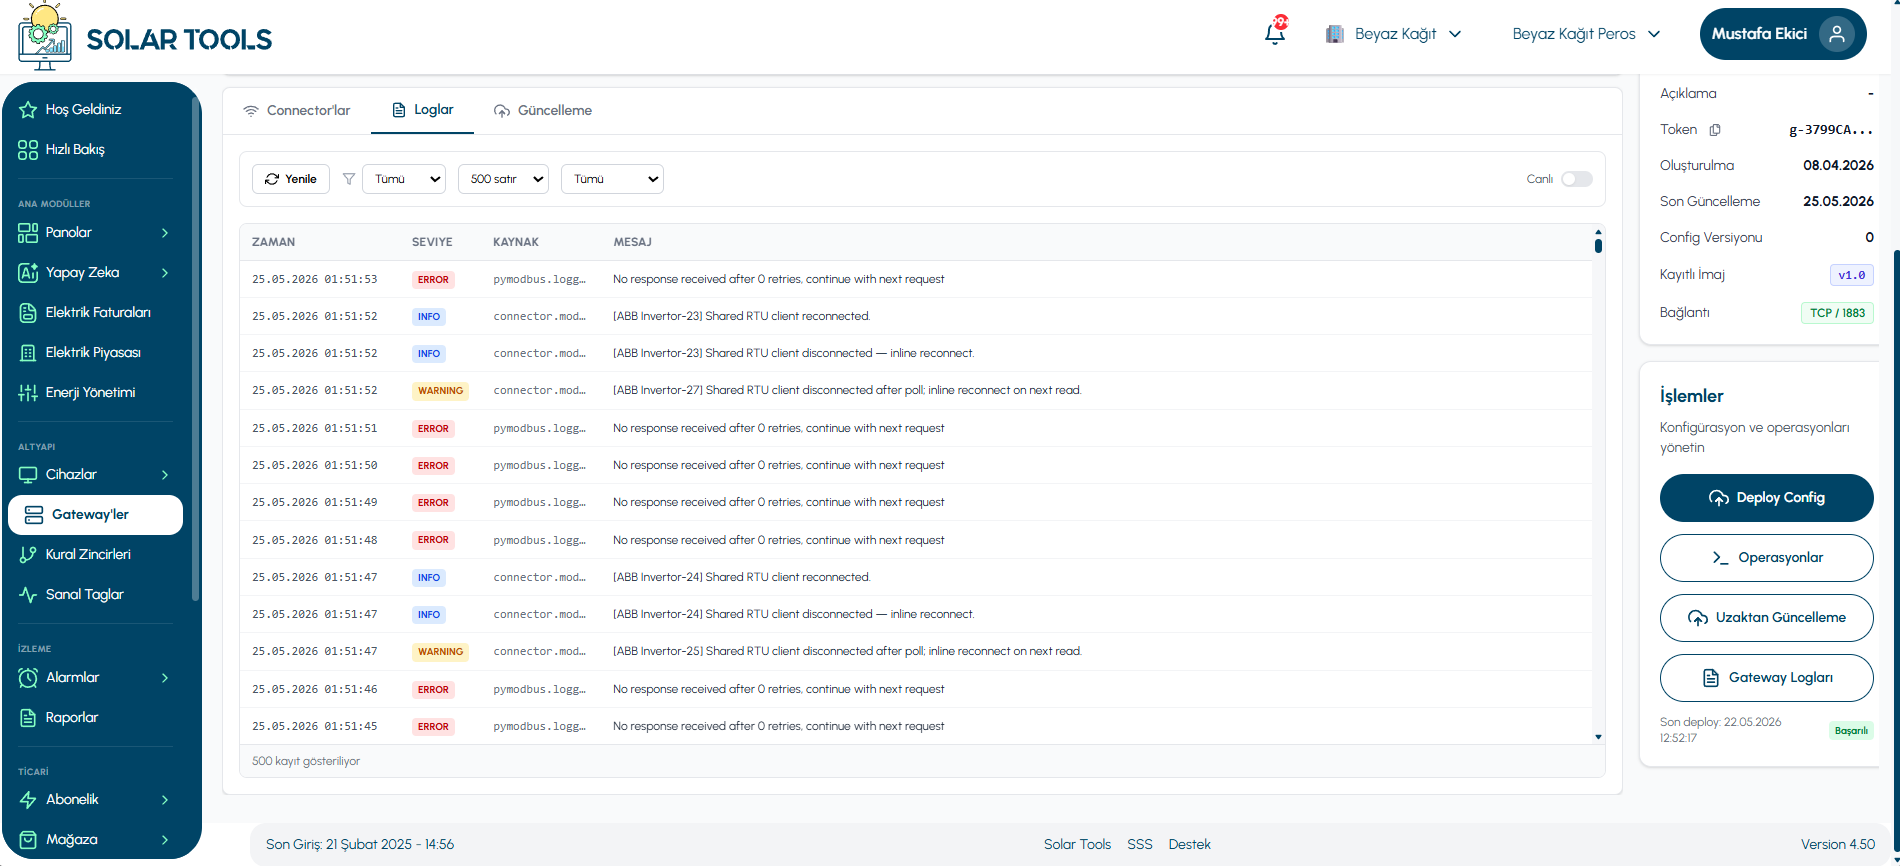
Task: Open Enerji Yönetimi in sidebar
Action: [x=96, y=392]
